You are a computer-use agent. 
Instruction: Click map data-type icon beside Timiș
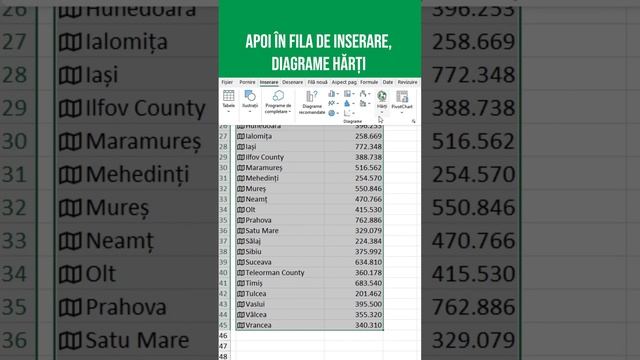[241, 283]
